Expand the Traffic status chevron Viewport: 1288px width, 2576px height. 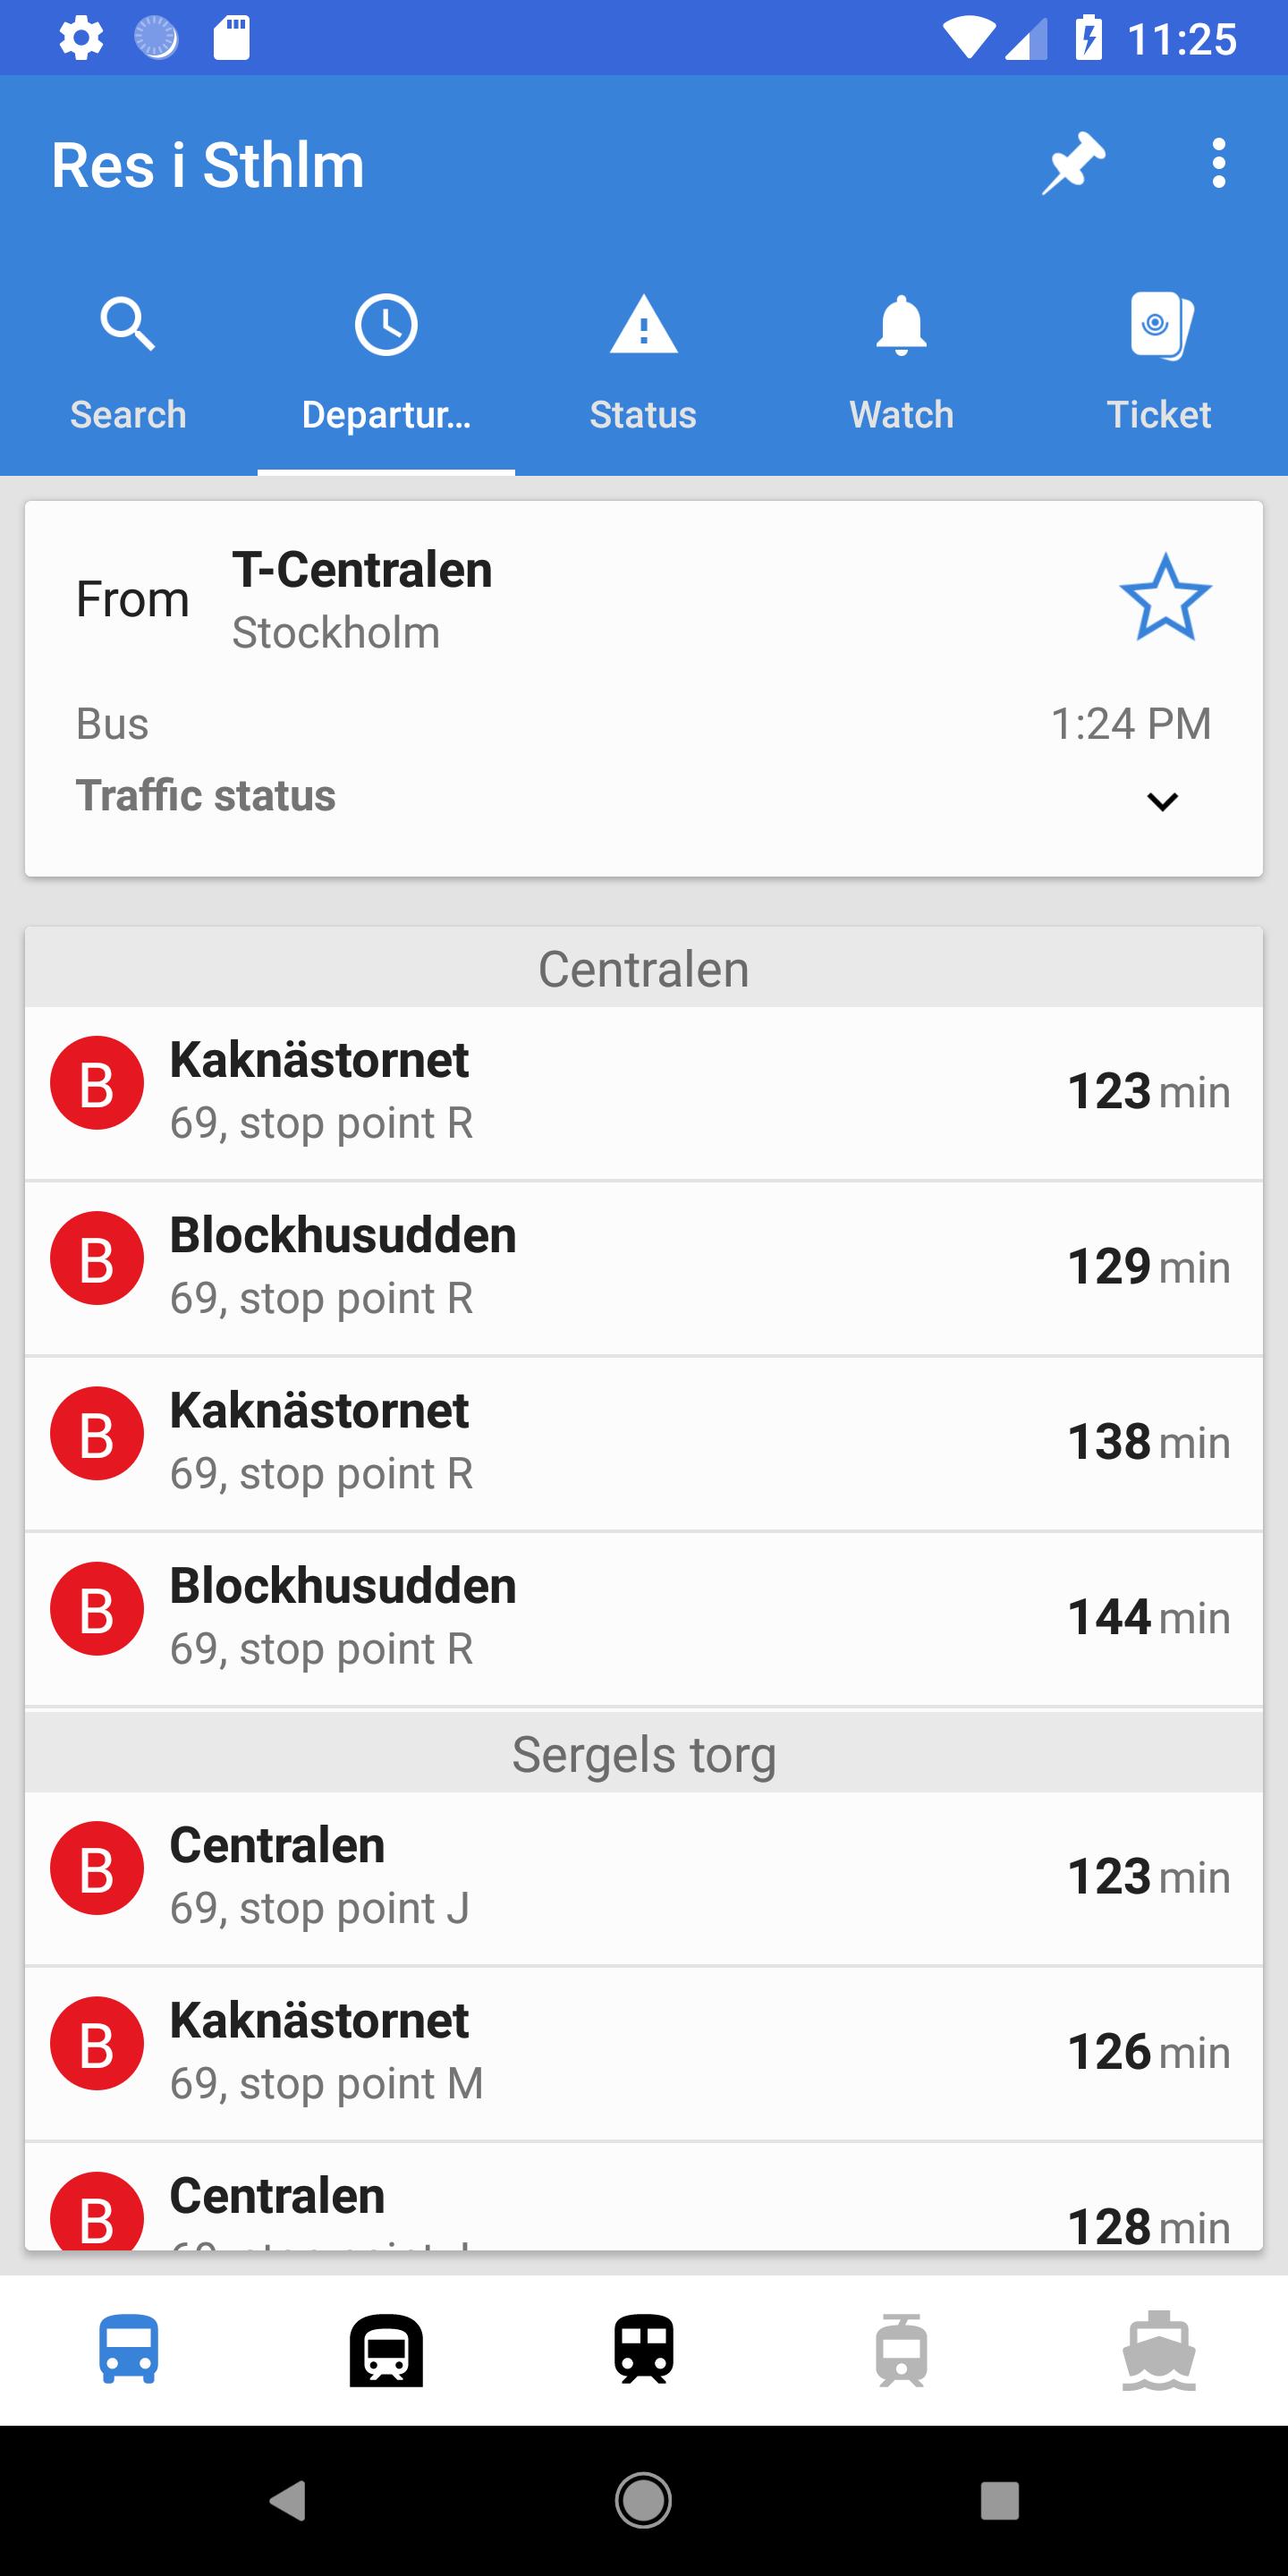click(x=1162, y=801)
